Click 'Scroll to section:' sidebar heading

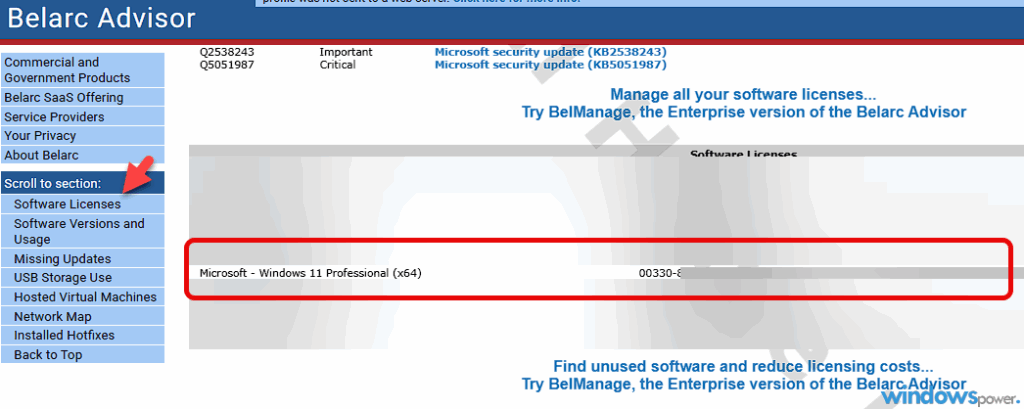(x=82, y=184)
